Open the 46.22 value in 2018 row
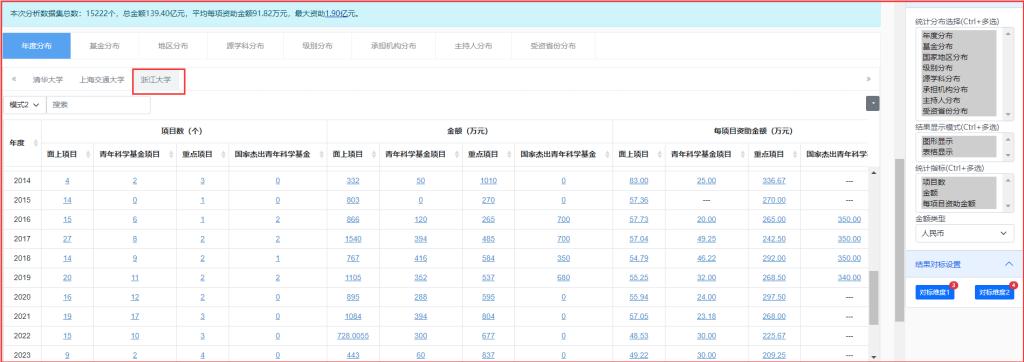Screen dimensions: 1024x362 [x=707, y=259]
